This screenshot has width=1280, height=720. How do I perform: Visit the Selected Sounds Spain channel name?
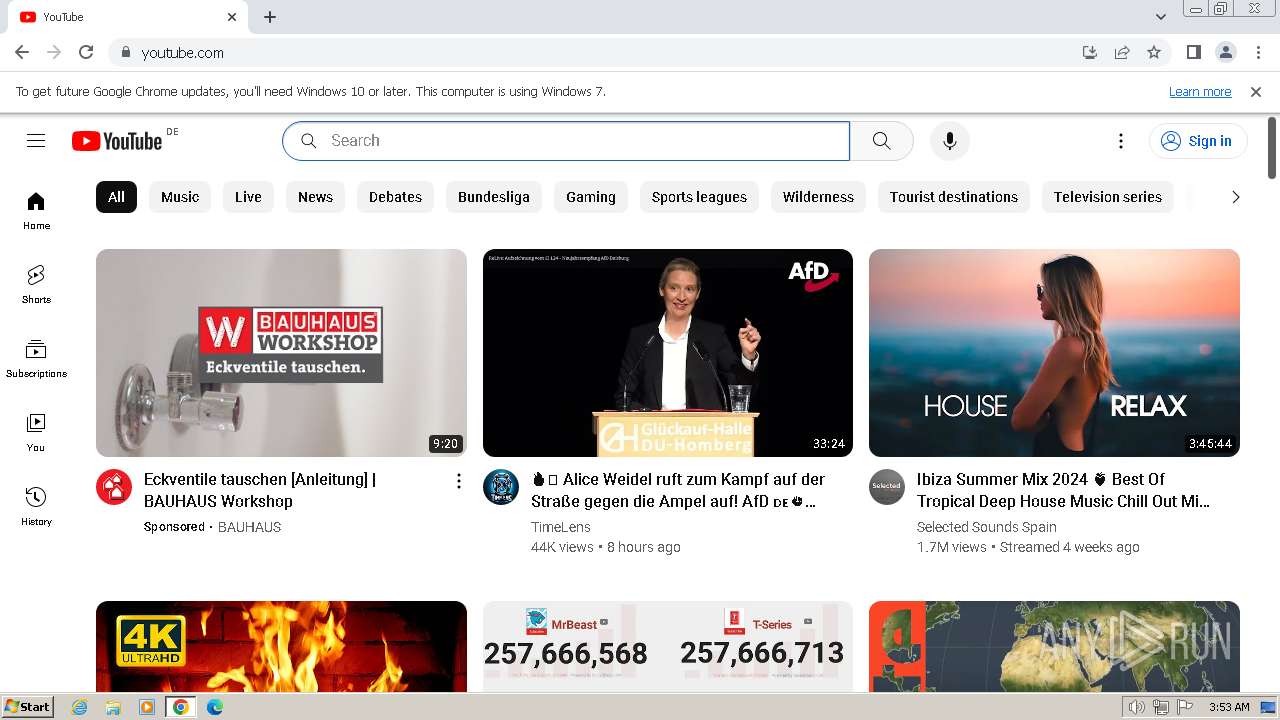987,527
